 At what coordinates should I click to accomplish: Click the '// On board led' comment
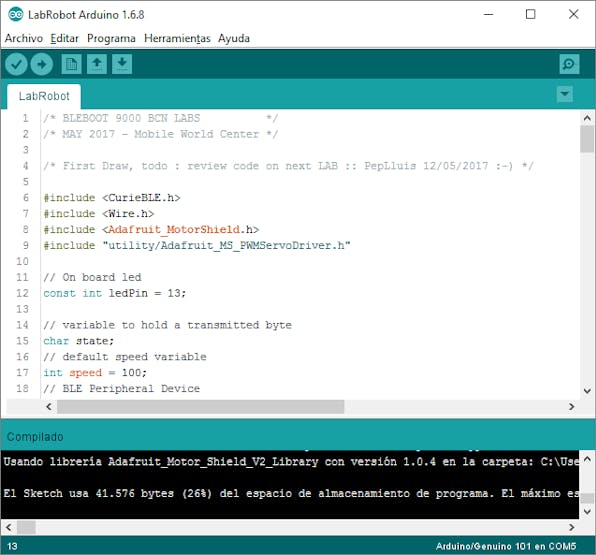coord(92,277)
